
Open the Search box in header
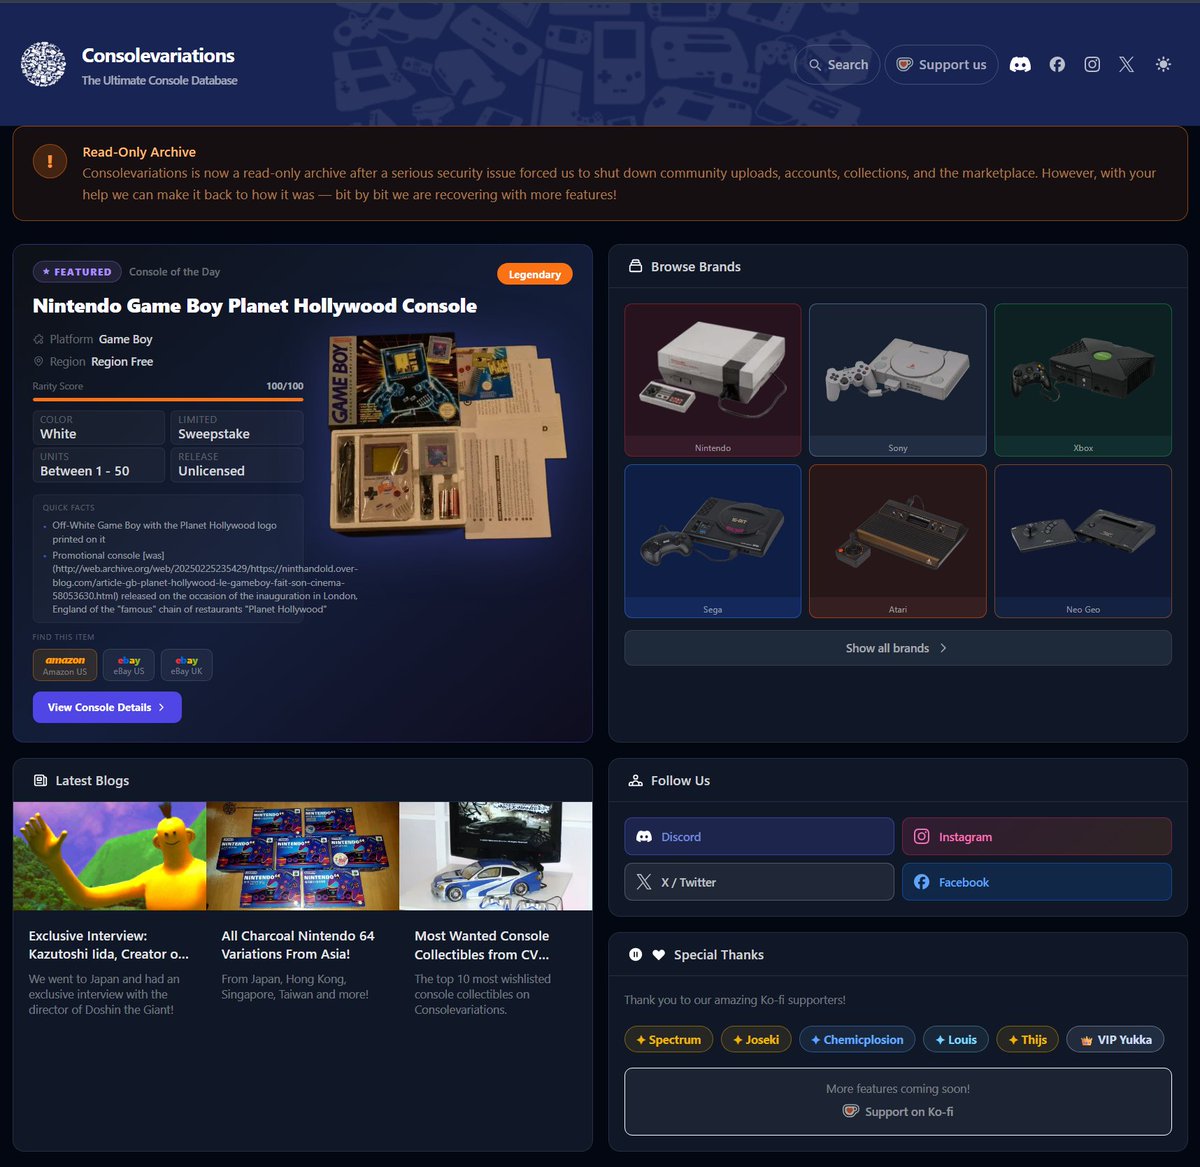tap(838, 65)
